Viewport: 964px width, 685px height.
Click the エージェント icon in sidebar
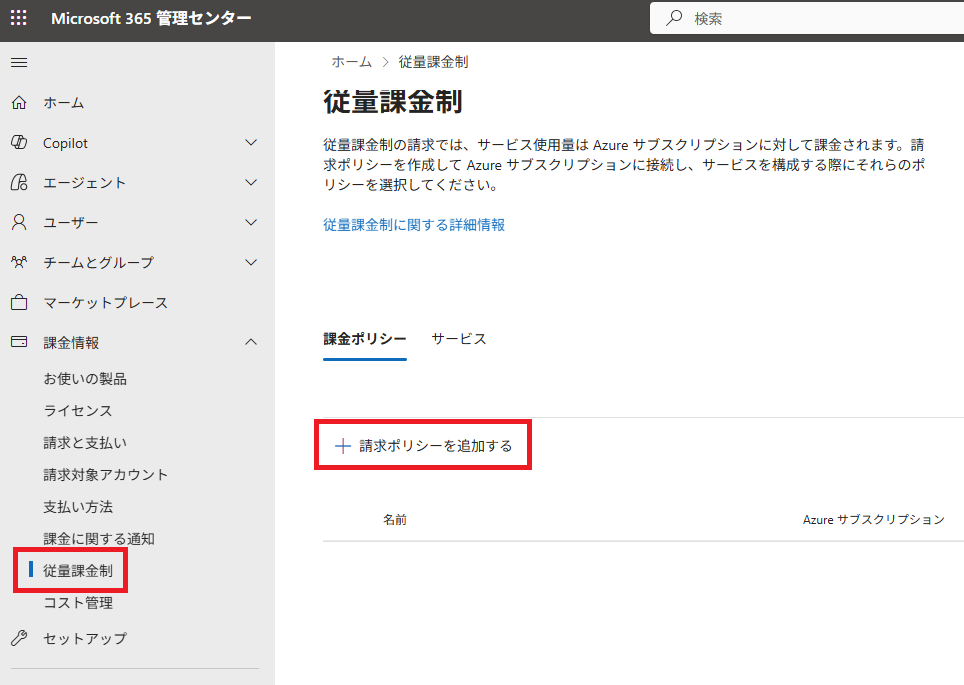(x=19, y=183)
